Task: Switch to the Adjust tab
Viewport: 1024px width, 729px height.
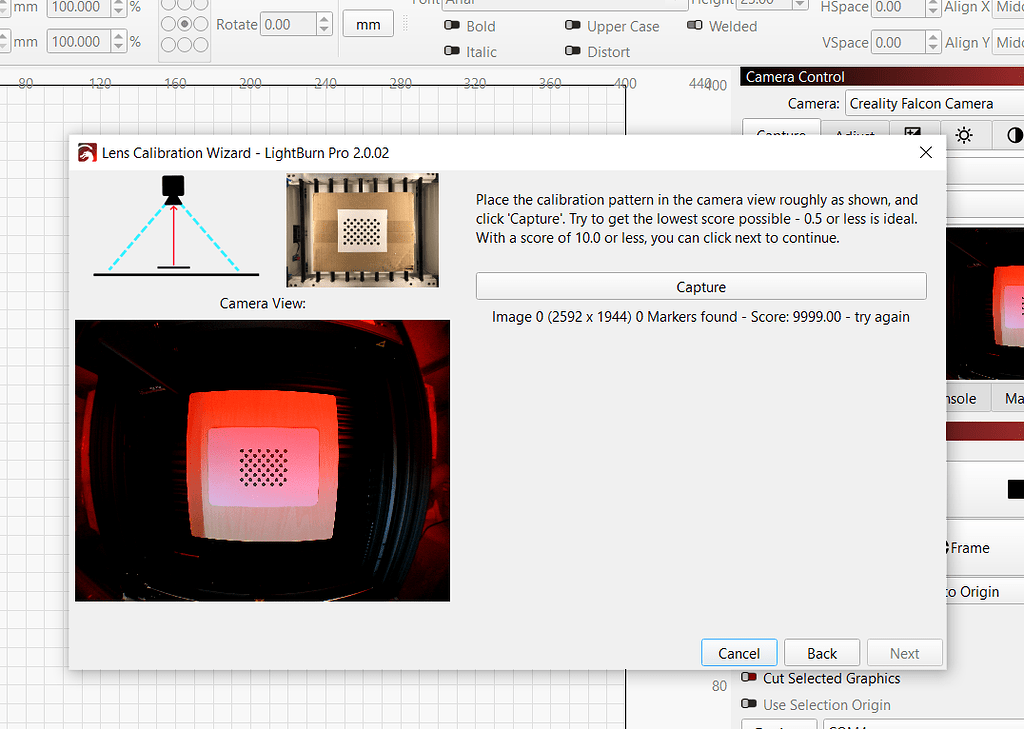Action: (855, 131)
